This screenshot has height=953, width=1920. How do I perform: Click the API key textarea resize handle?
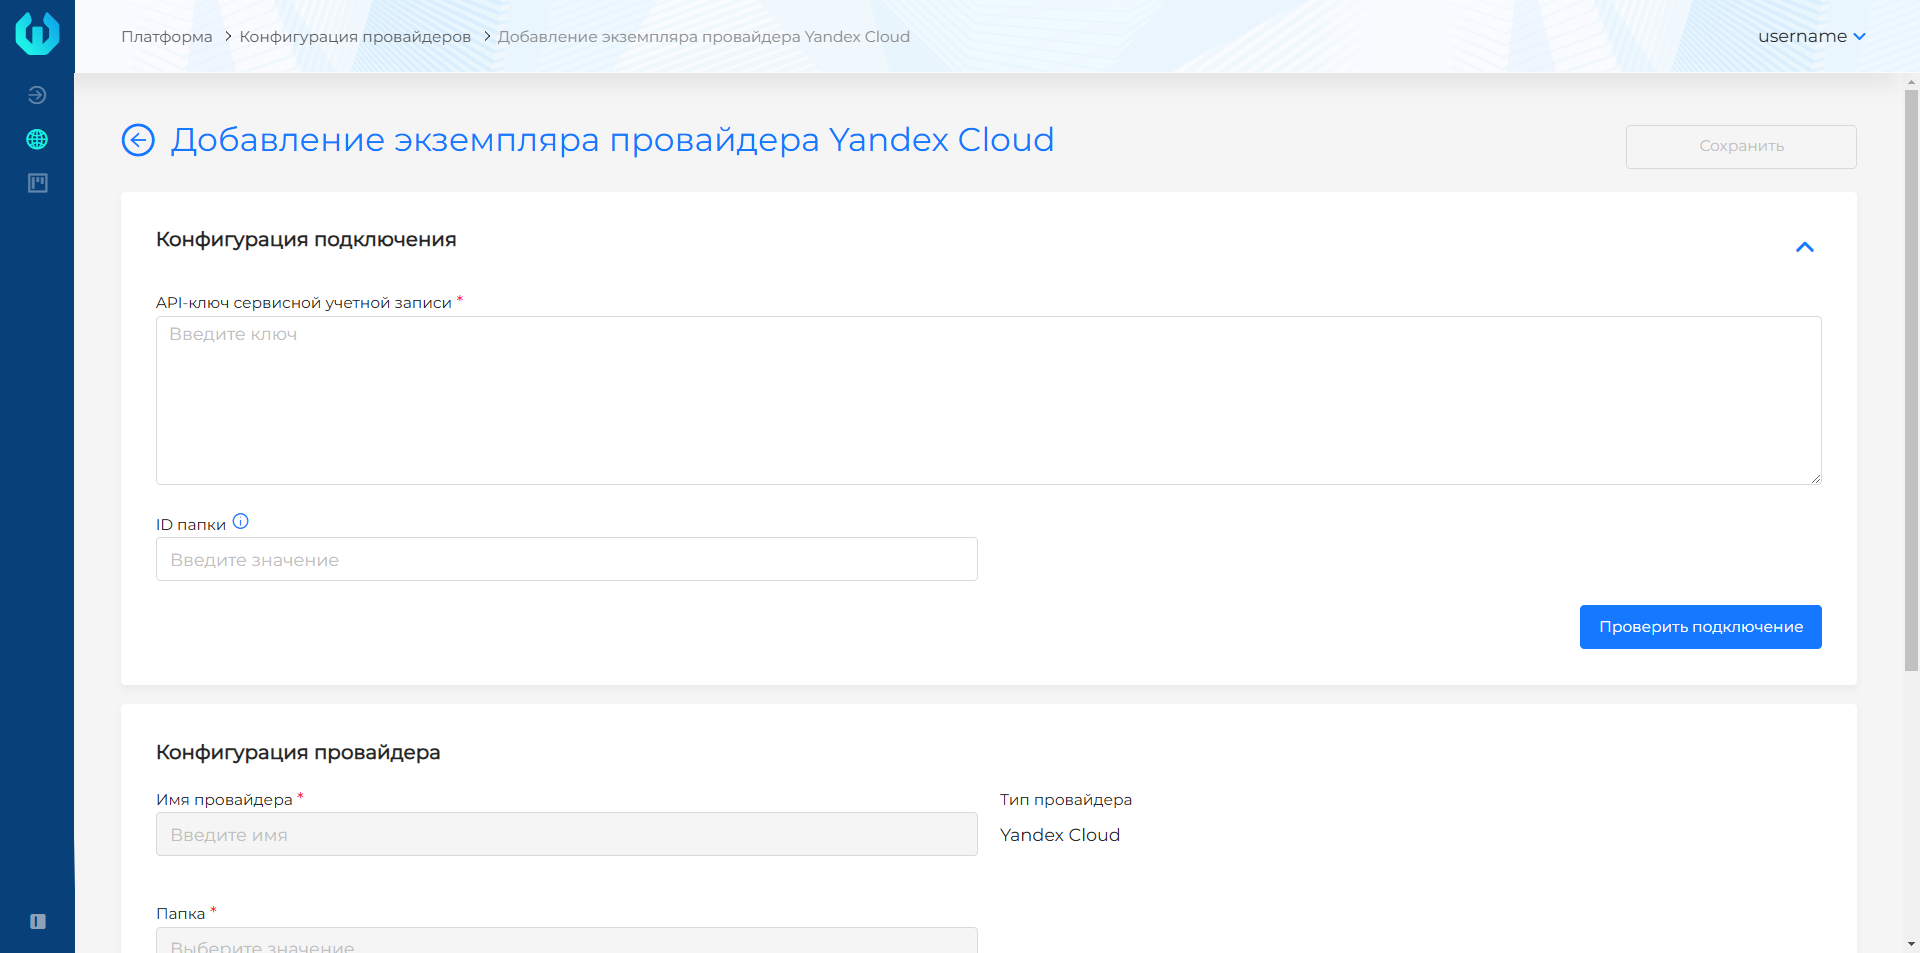point(1815,479)
